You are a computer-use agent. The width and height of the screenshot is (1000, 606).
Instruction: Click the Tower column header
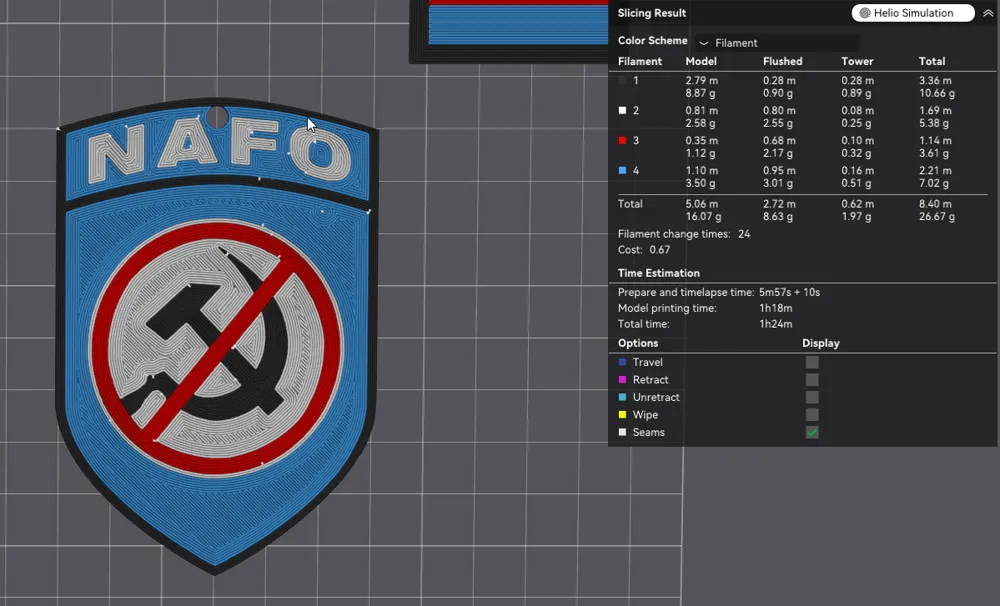857,61
